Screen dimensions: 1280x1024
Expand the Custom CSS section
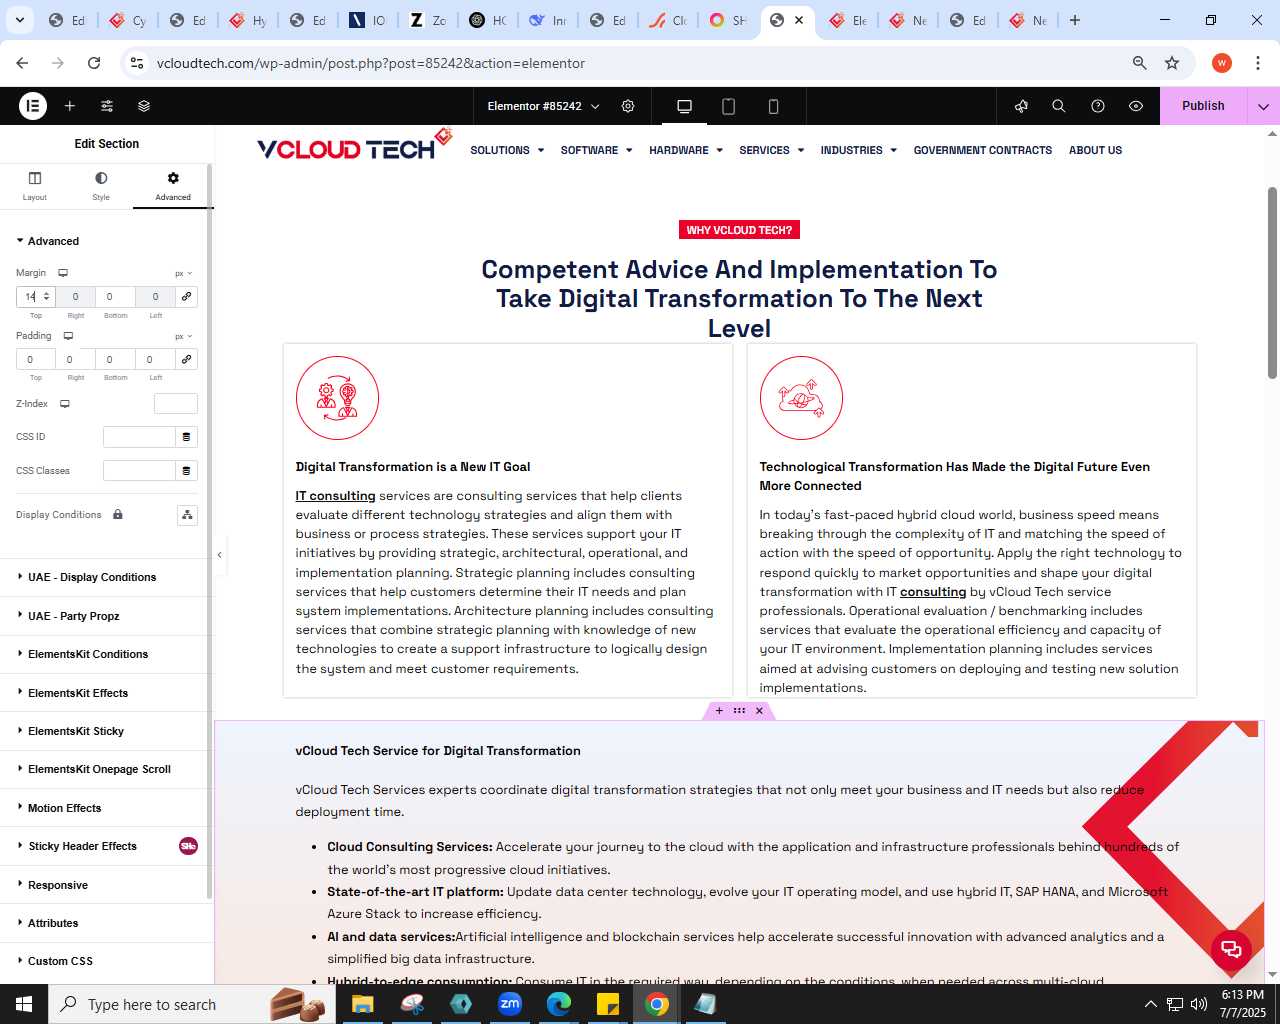(x=106, y=961)
